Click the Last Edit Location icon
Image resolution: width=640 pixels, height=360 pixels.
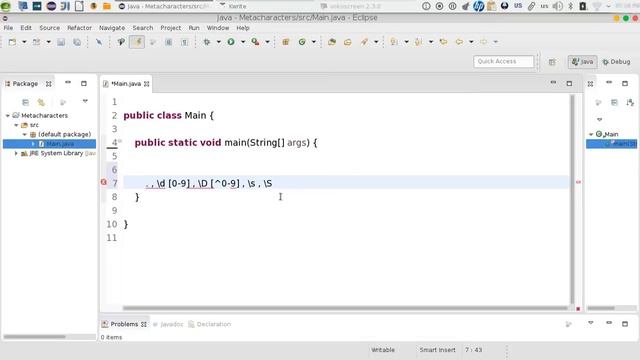443,42
